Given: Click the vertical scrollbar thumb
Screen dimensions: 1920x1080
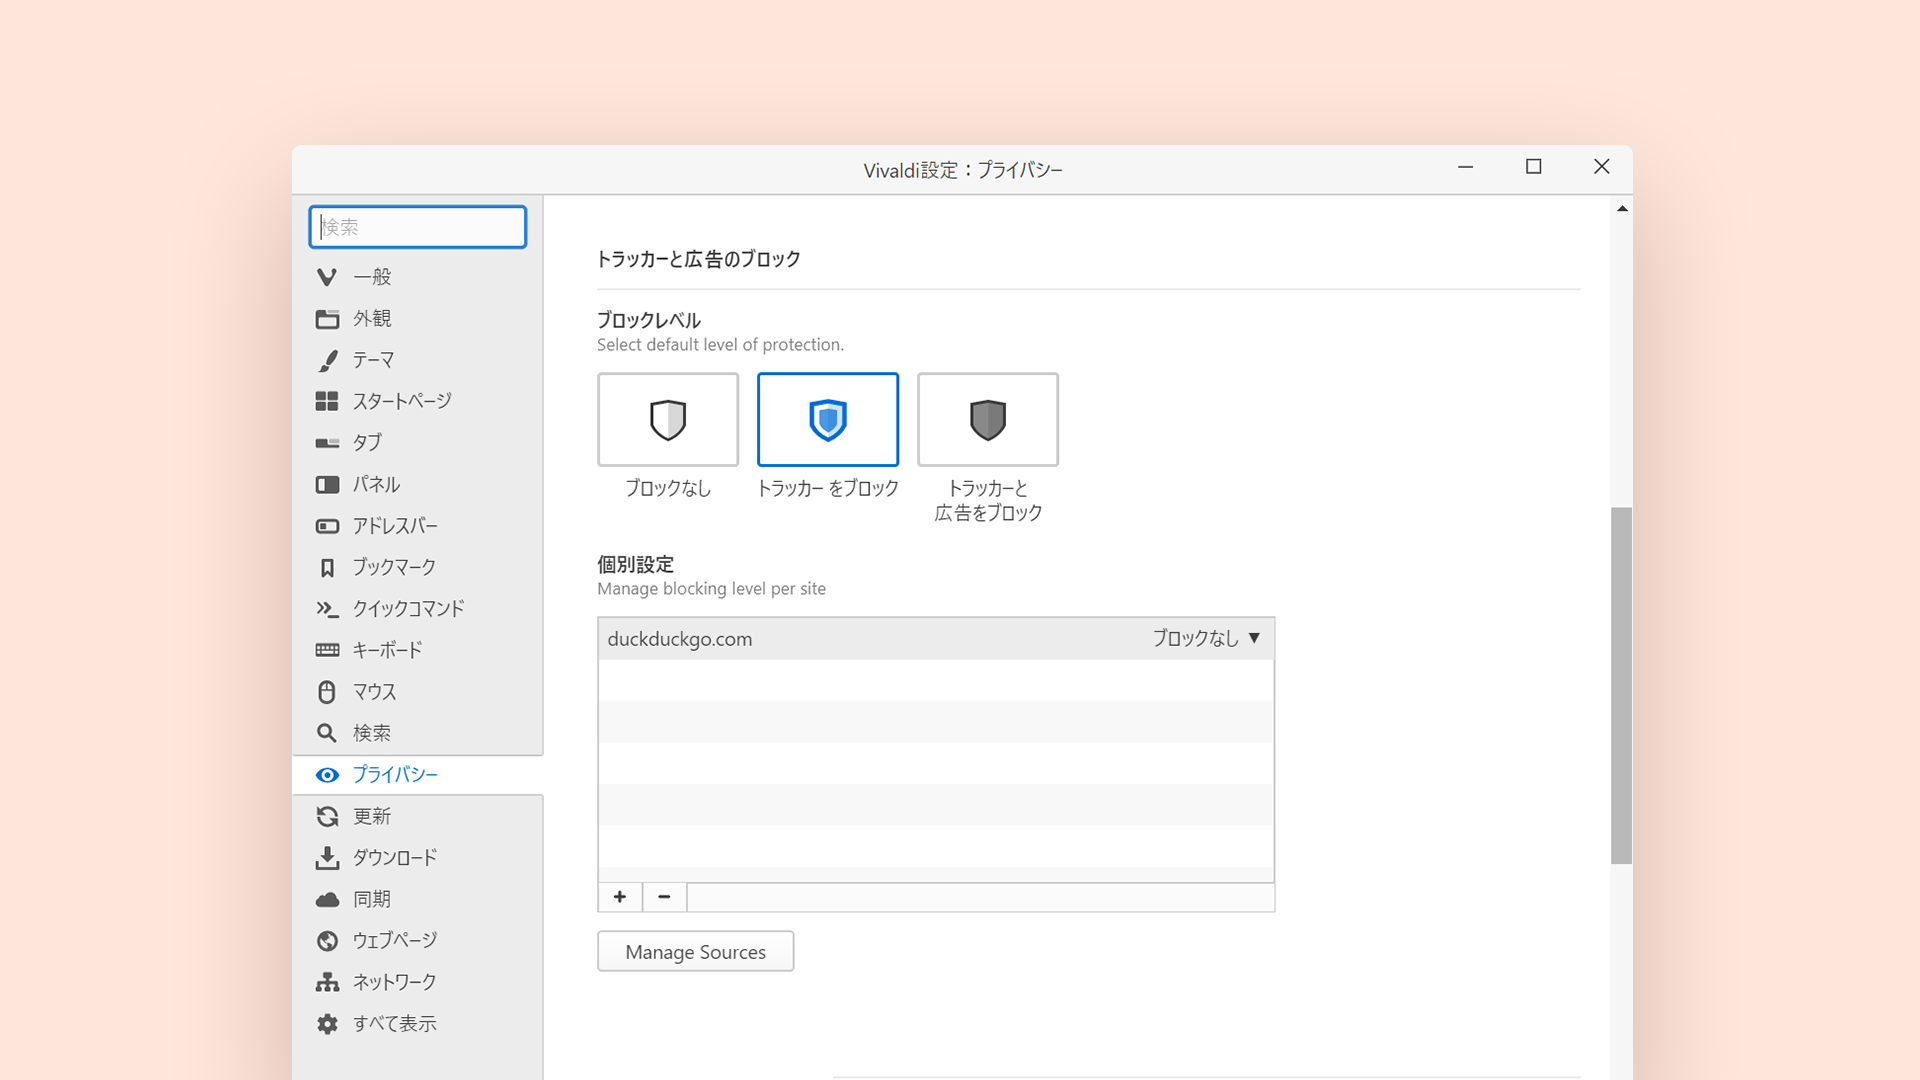Looking at the screenshot, I should pyautogui.click(x=1621, y=685).
